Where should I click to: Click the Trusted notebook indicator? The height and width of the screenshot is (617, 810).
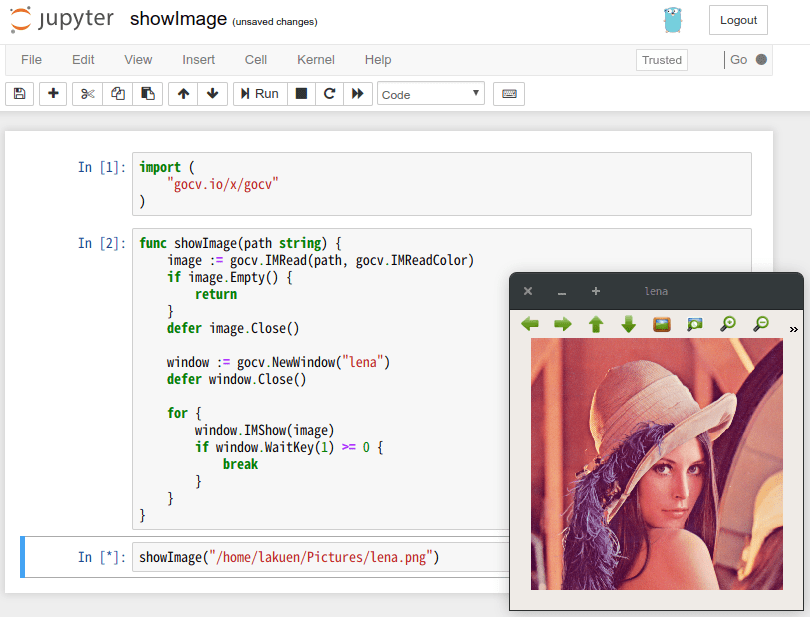pos(662,60)
